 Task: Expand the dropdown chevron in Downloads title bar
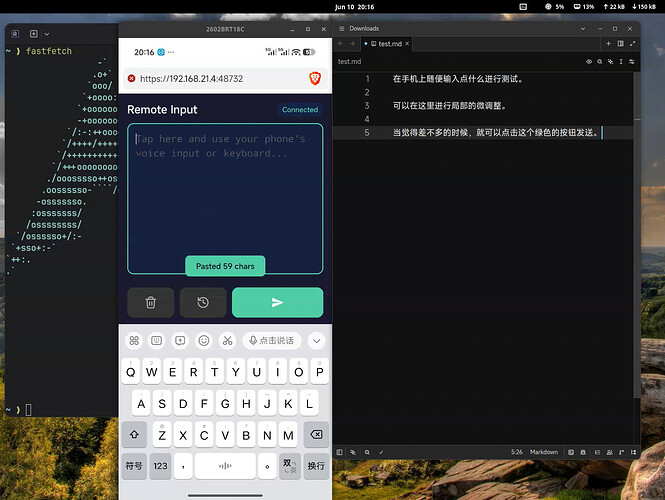click(583, 29)
